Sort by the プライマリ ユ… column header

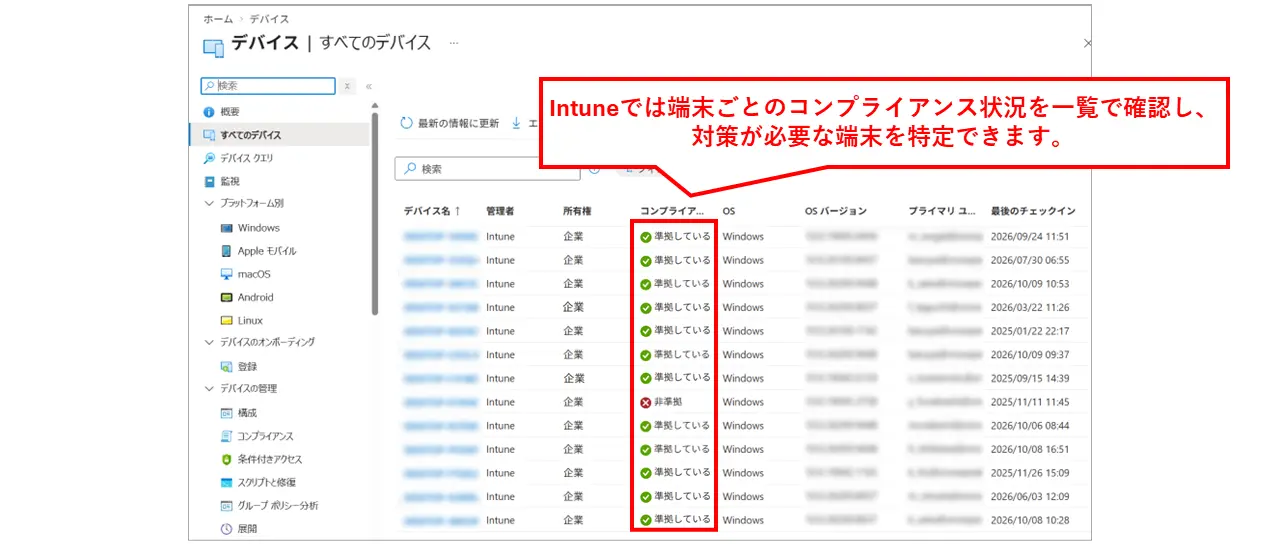[942, 211]
